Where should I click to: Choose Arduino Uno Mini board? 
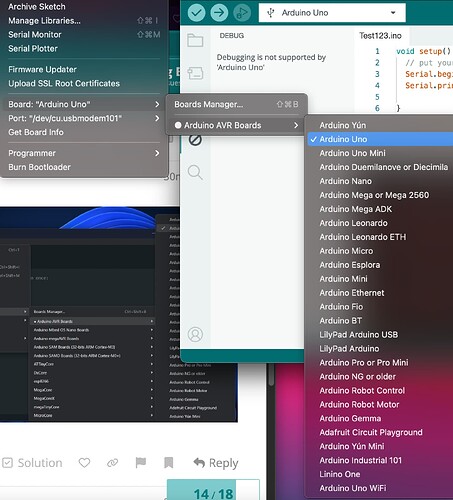[380, 153]
